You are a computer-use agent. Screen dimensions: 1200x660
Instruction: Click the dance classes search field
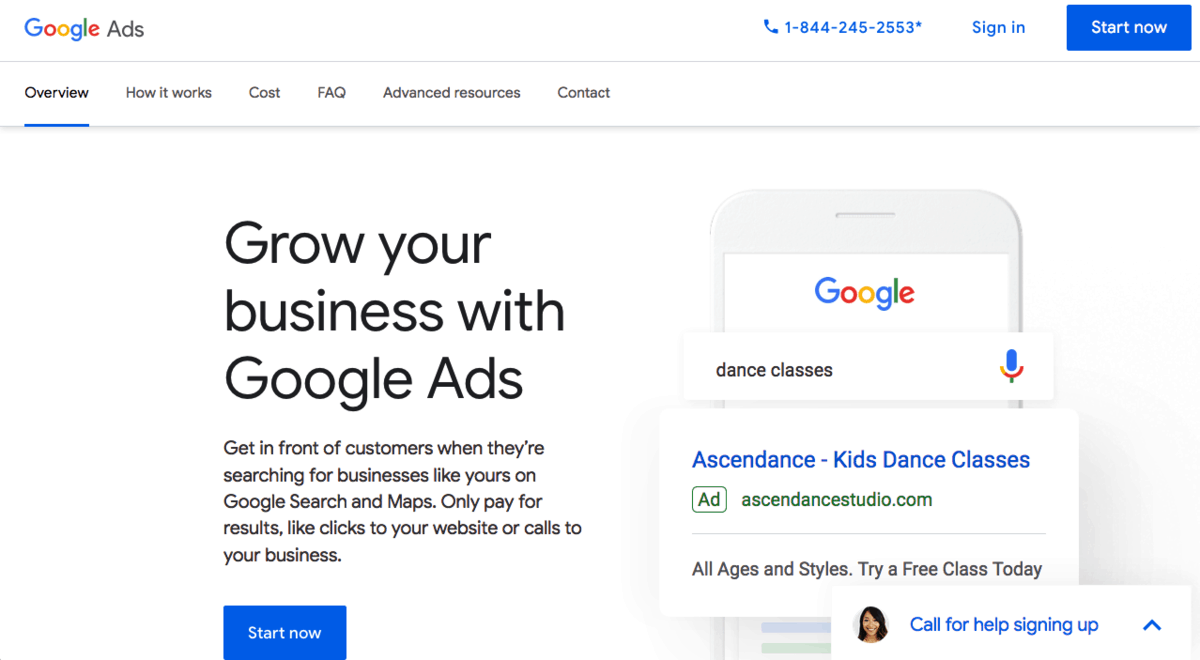868,368
